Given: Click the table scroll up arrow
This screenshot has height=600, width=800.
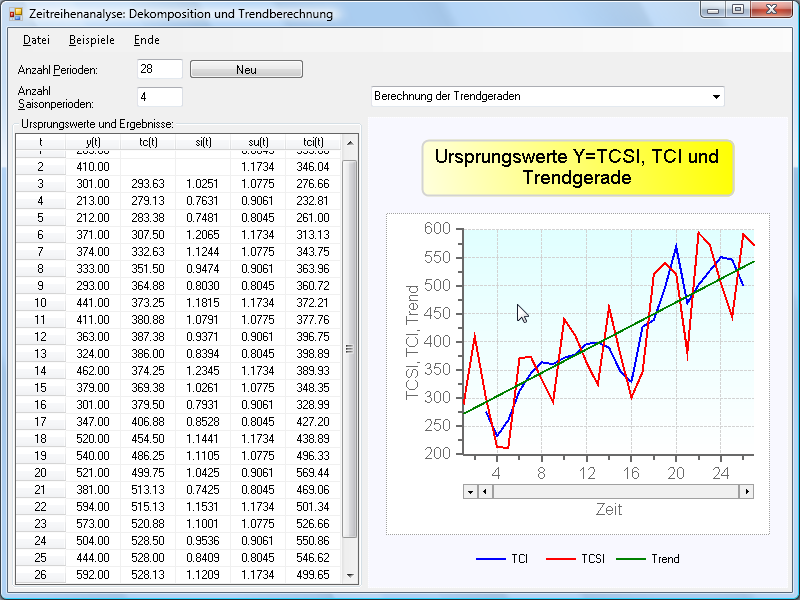Looking at the screenshot, I should [350, 143].
